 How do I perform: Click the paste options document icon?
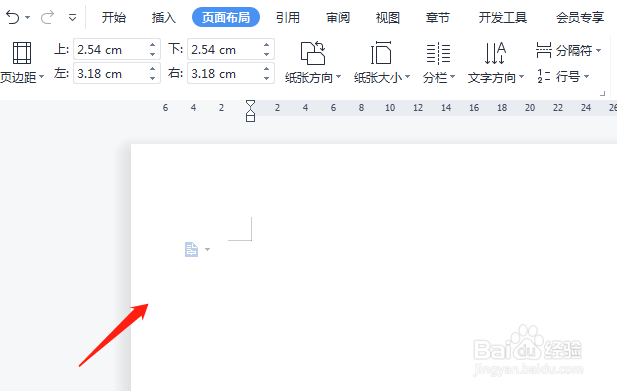tap(192, 249)
